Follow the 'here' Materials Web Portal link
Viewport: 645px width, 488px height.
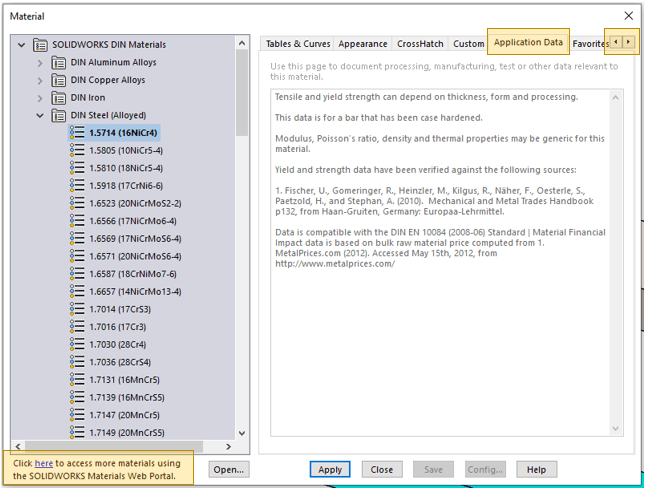(44, 463)
